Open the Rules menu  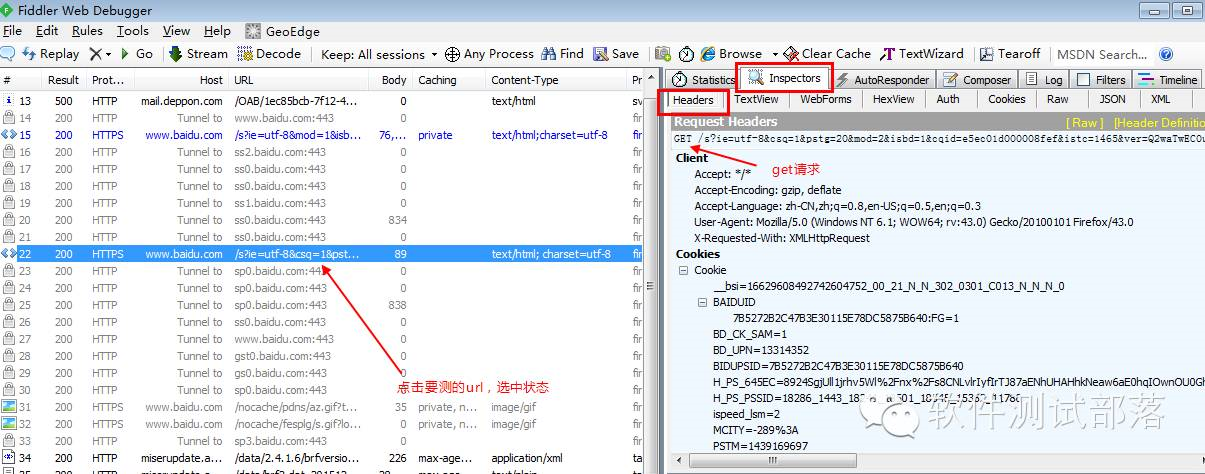(87, 31)
